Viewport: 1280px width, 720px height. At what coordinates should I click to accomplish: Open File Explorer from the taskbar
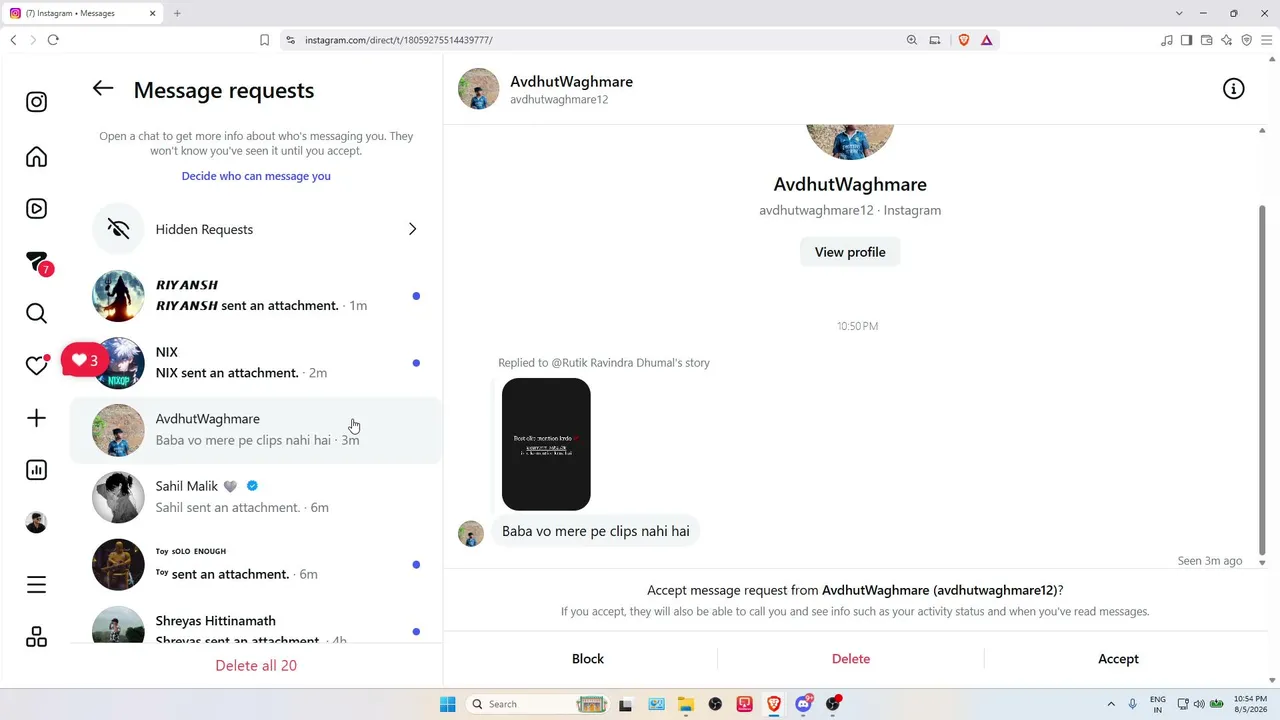click(x=686, y=704)
